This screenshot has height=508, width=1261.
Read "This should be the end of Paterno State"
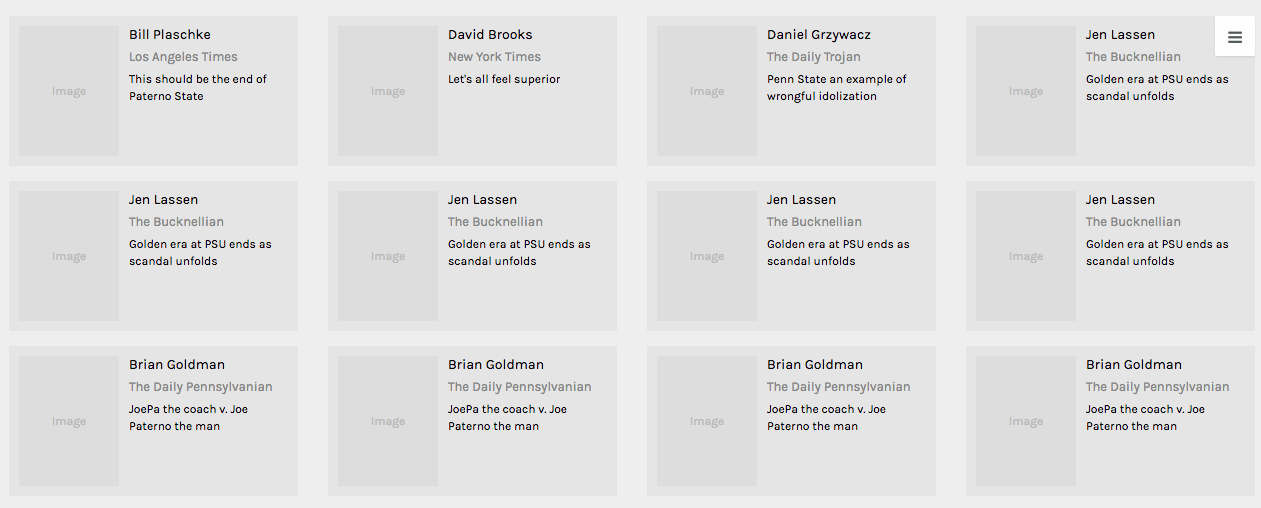click(x=198, y=88)
